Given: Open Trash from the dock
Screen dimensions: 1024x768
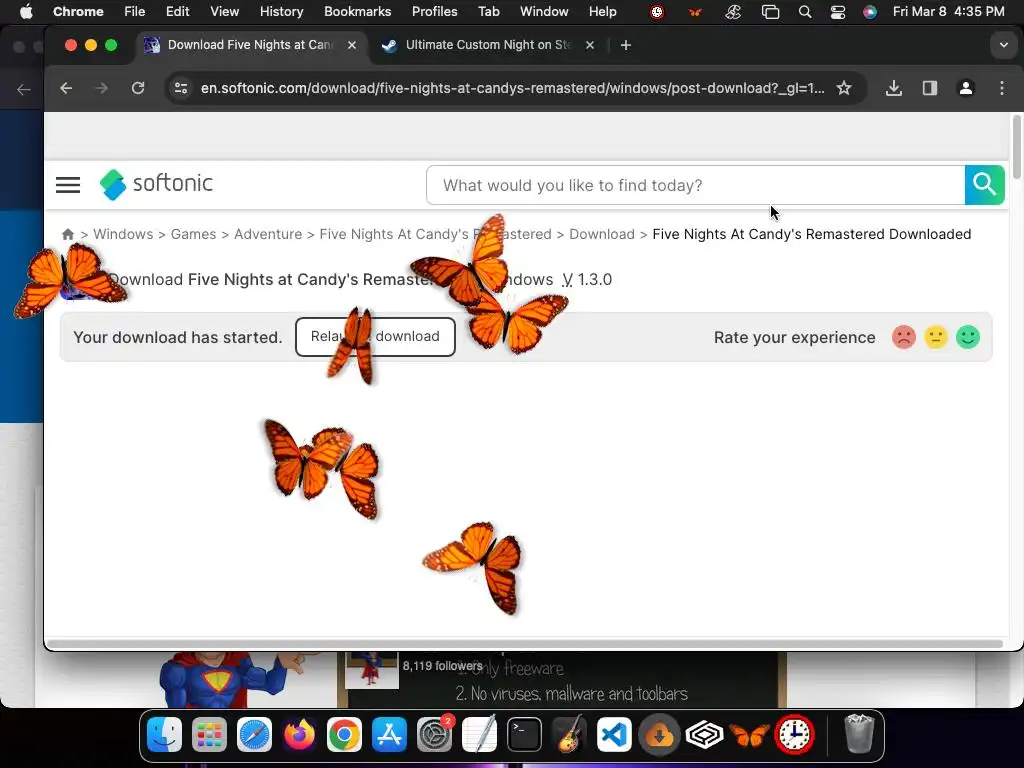Looking at the screenshot, I should [859, 735].
